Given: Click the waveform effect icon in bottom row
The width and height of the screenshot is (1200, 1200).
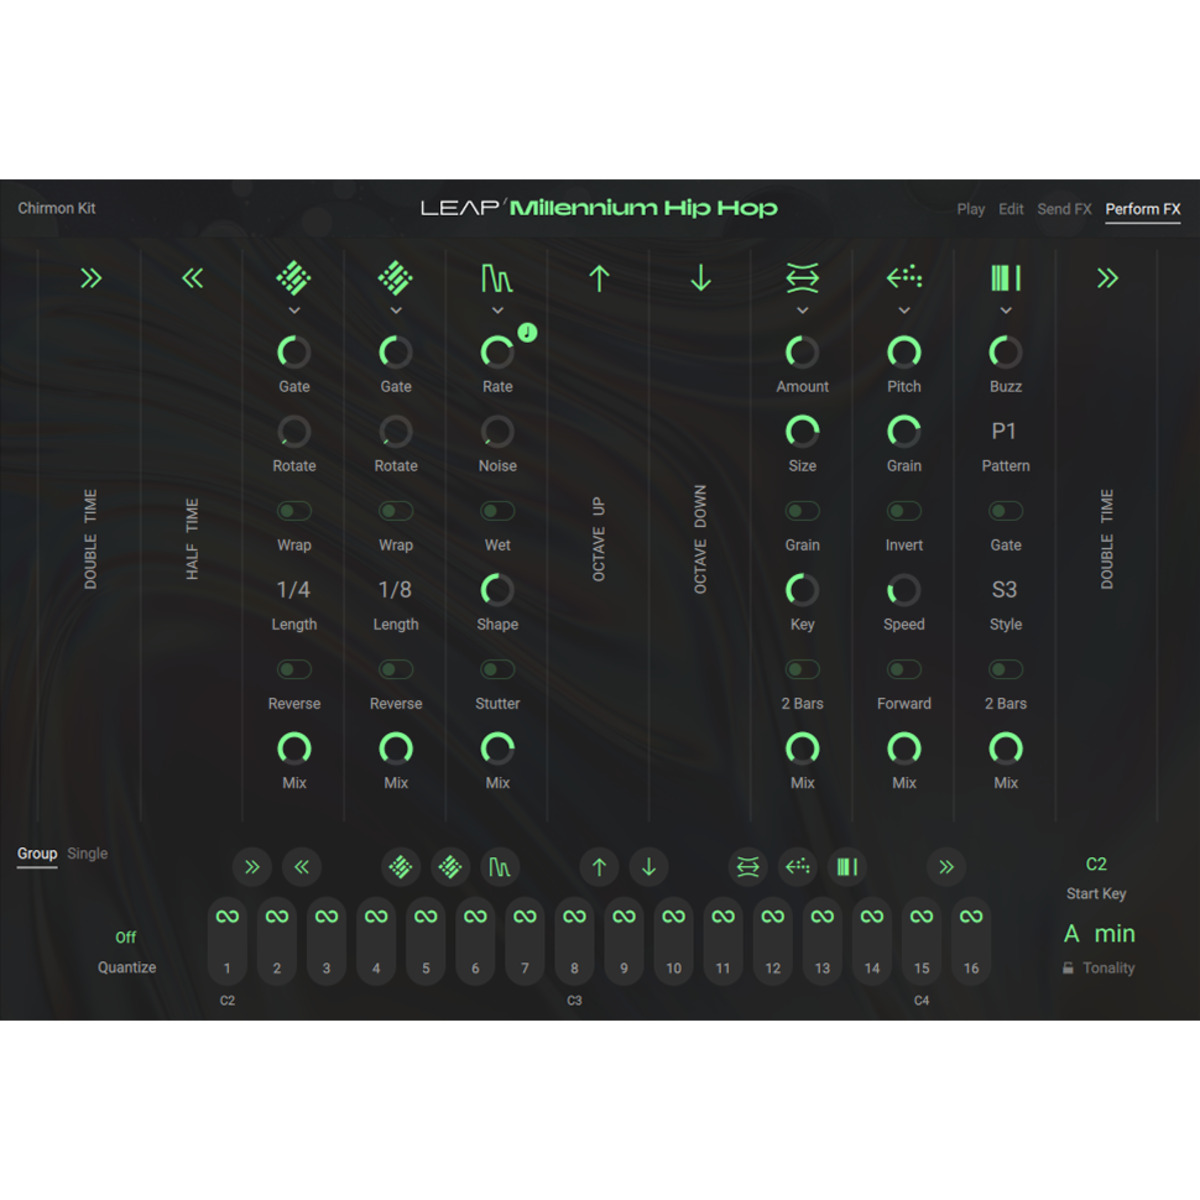Looking at the screenshot, I should [x=499, y=867].
